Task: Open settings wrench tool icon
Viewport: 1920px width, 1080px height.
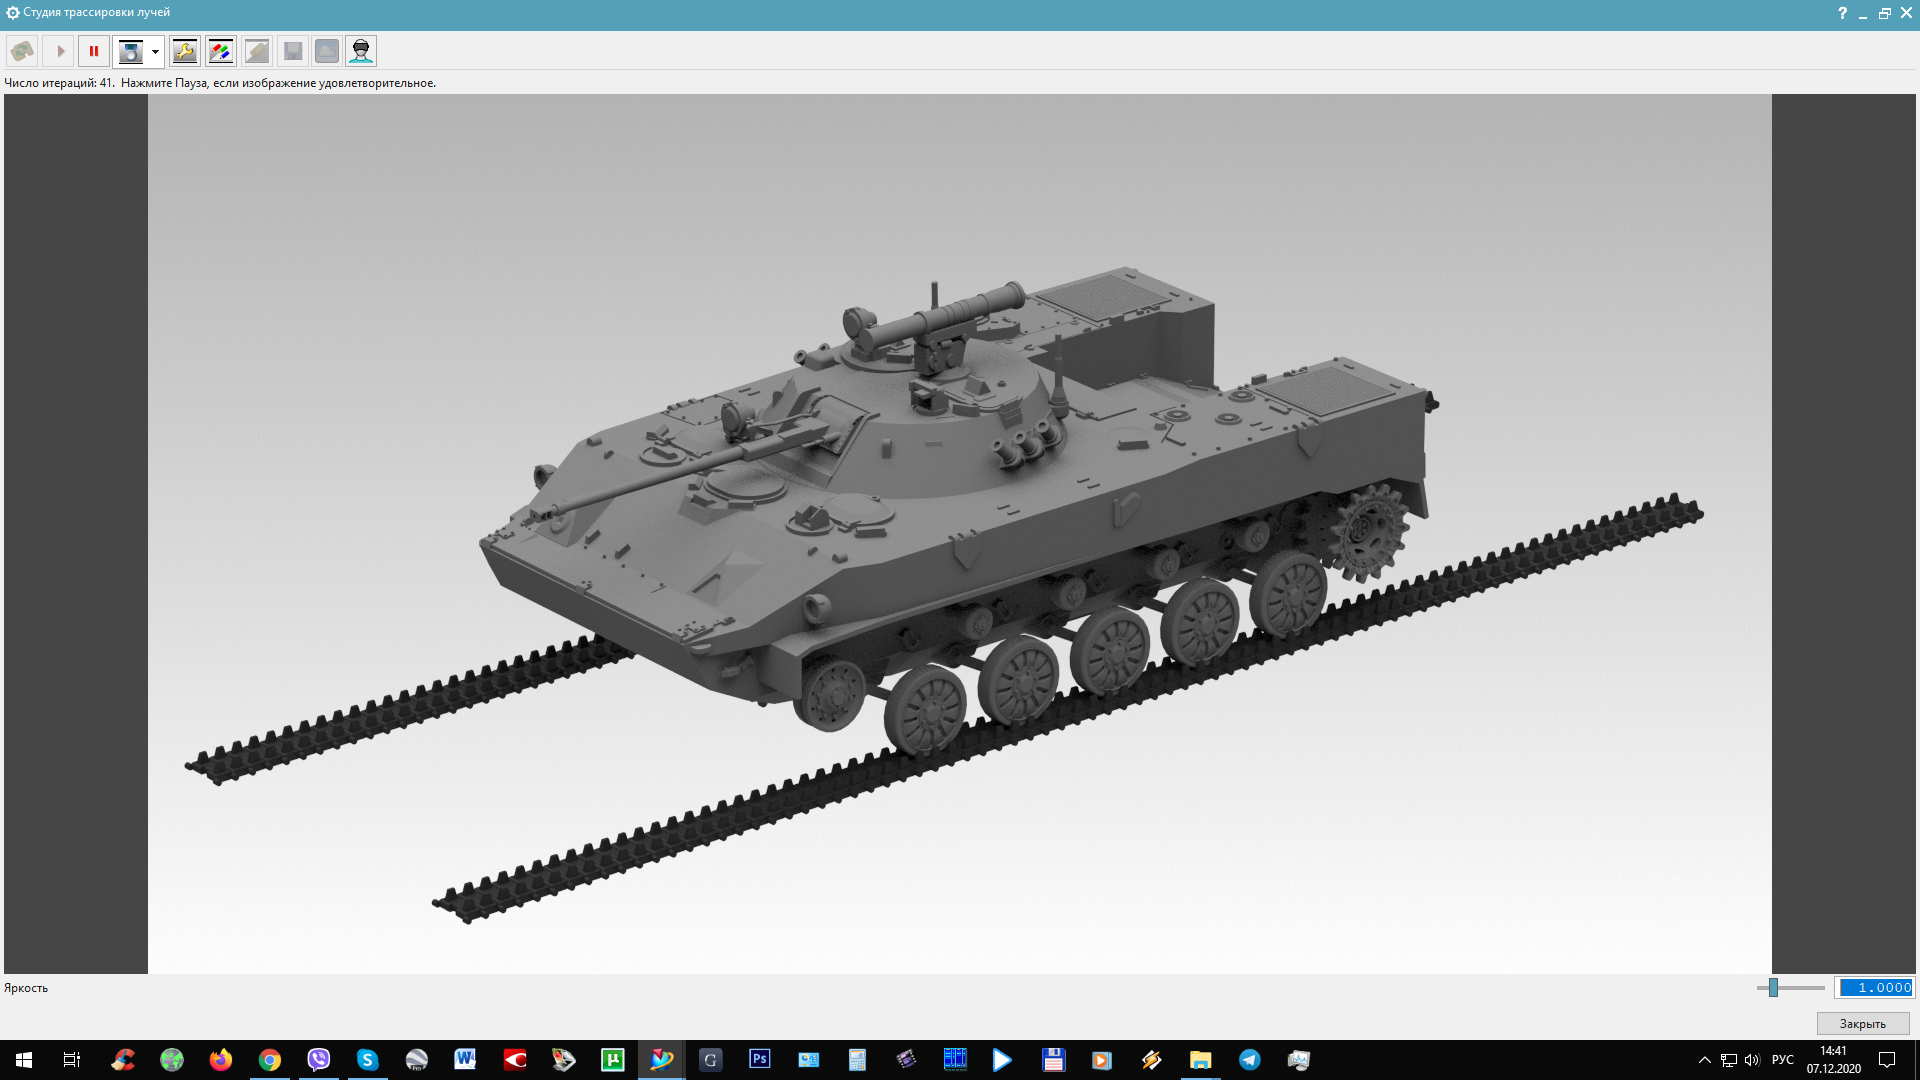Action: tap(185, 51)
